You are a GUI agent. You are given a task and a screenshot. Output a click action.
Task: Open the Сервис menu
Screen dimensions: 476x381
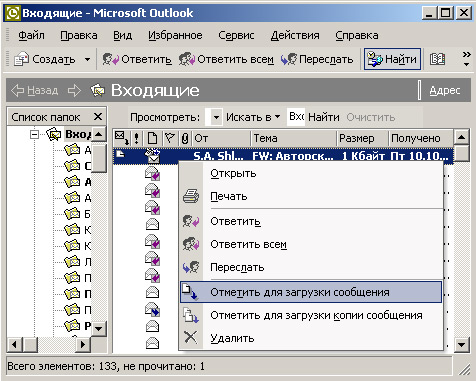[x=236, y=35]
